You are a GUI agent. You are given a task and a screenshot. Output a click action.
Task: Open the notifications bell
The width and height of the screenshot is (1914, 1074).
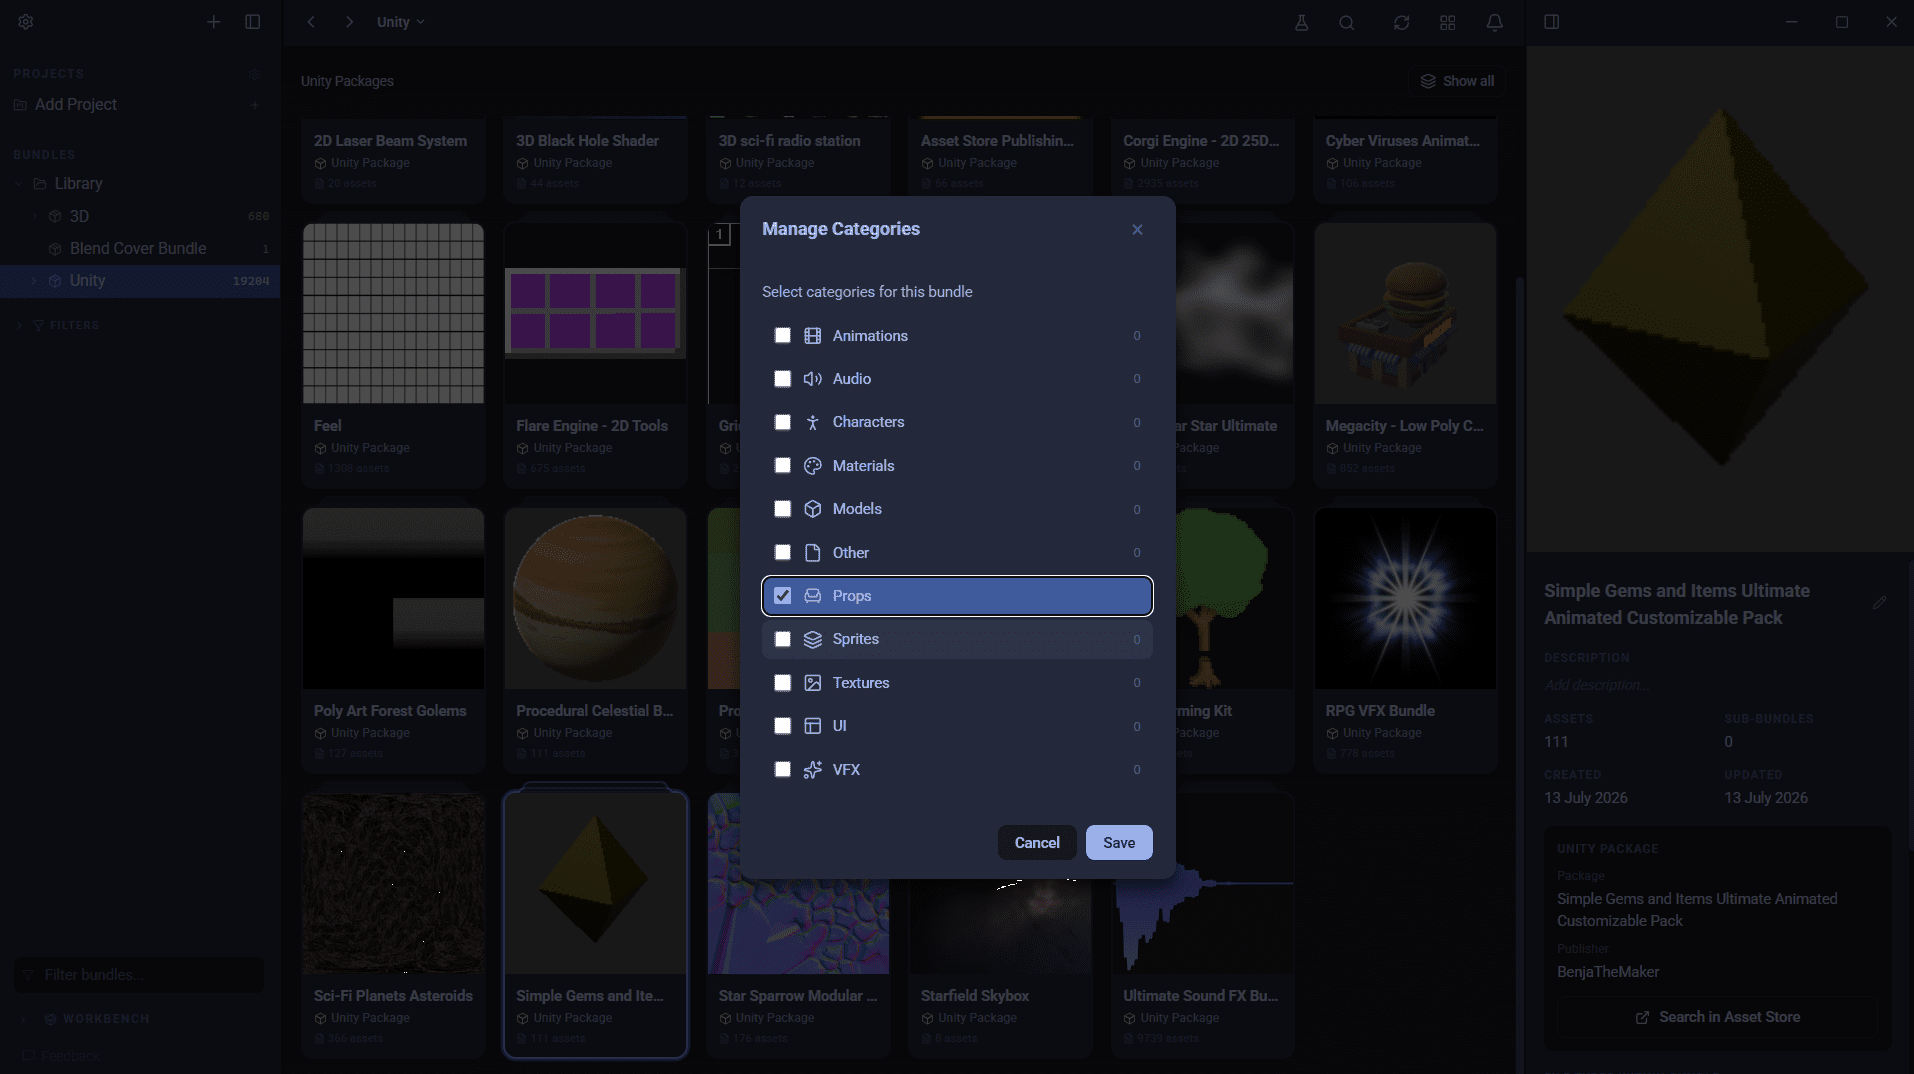click(1495, 22)
